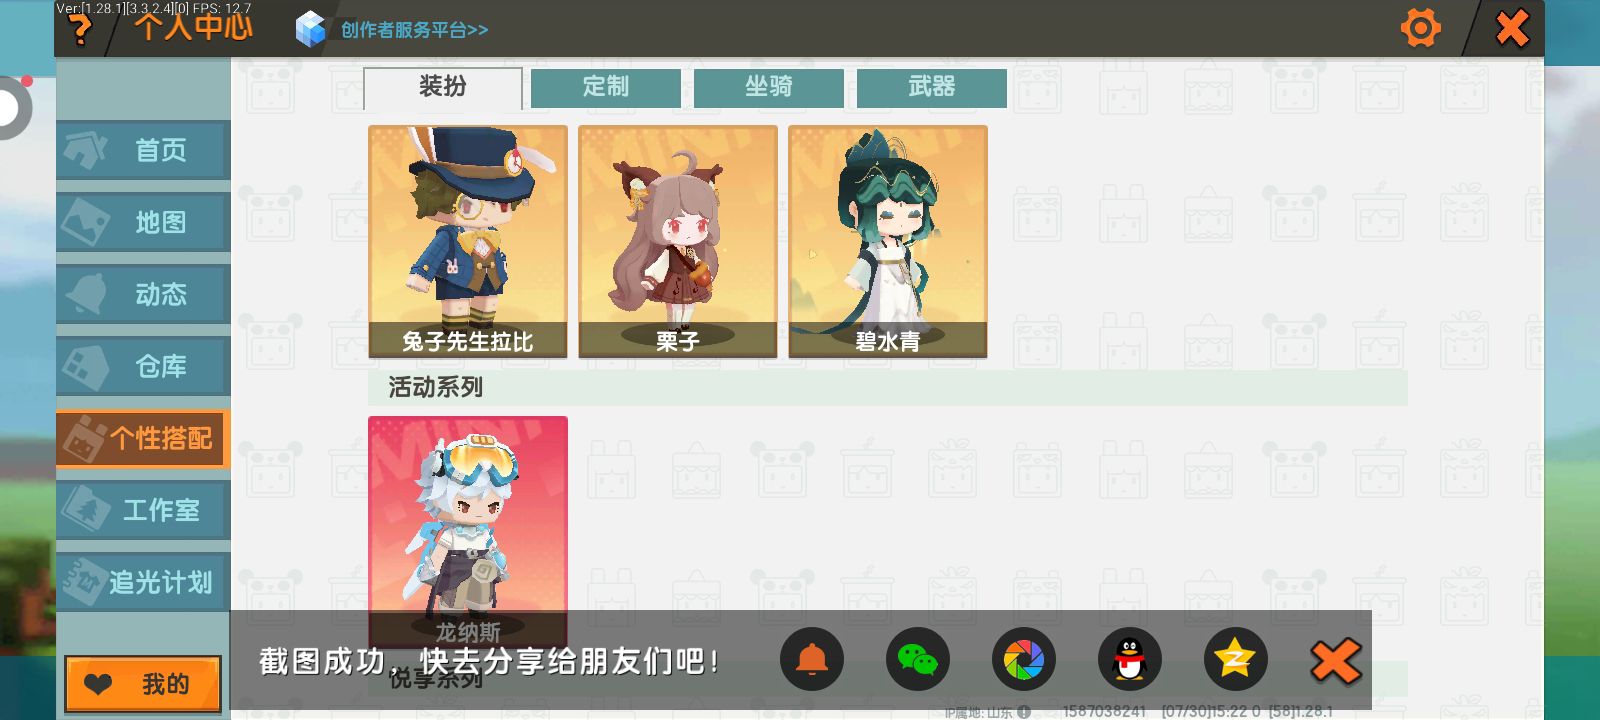This screenshot has width=1600, height=720.
Task: Dismiss the screenshot share banner
Action: pyautogui.click(x=1336, y=660)
